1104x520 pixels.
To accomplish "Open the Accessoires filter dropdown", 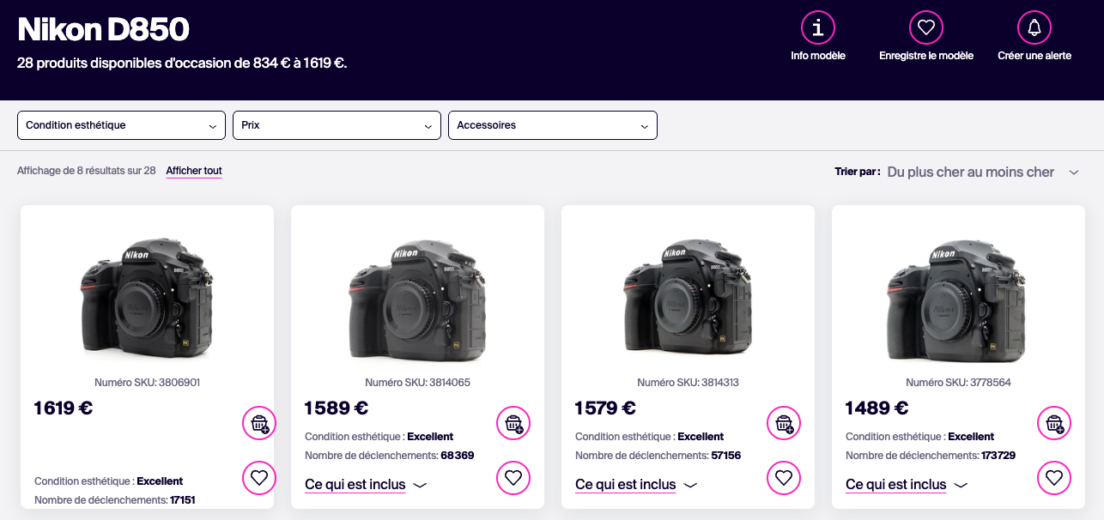I will 552,125.
